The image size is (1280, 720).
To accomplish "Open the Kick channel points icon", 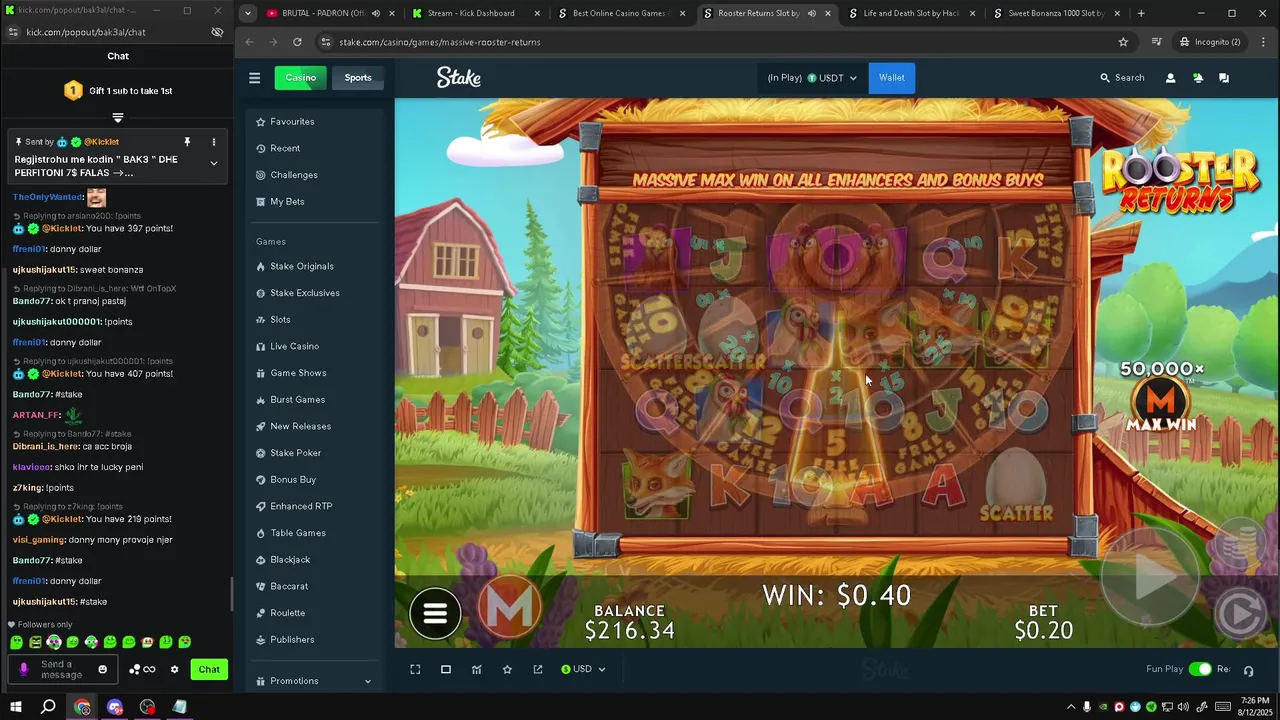I will click(x=143, y=669).
